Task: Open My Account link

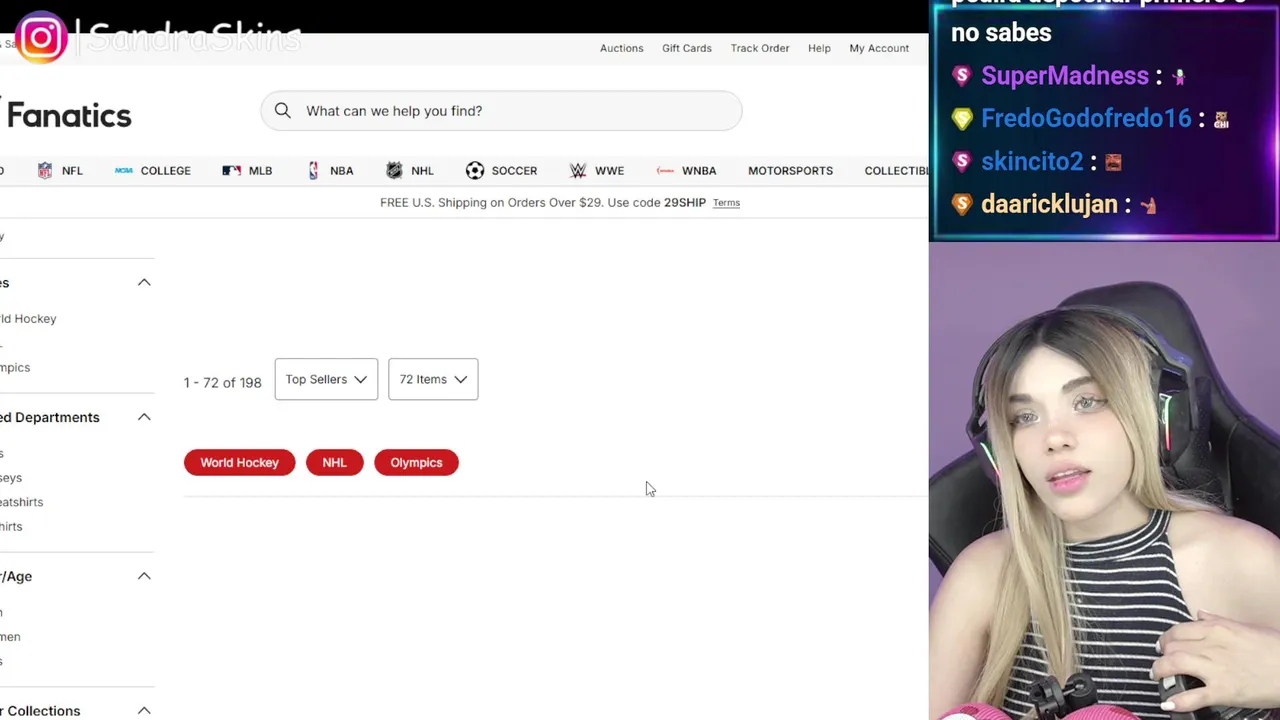Action: 879,48
